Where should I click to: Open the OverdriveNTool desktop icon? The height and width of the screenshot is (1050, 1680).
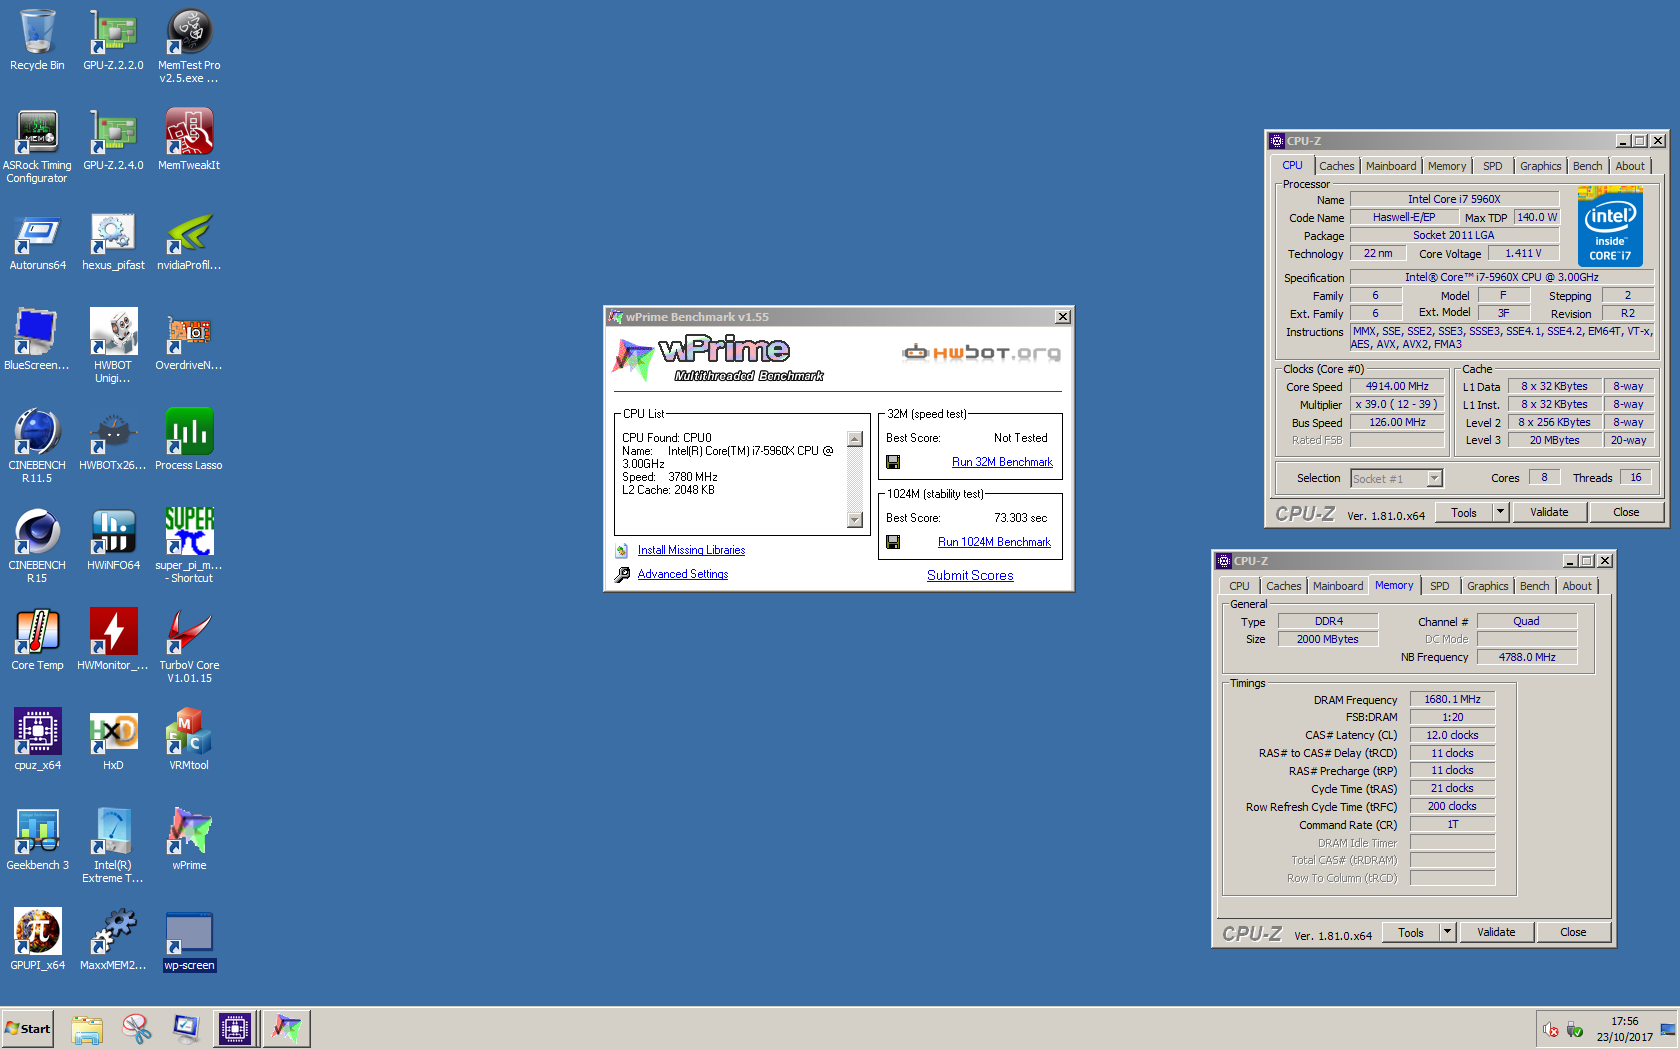coord(189,340)
